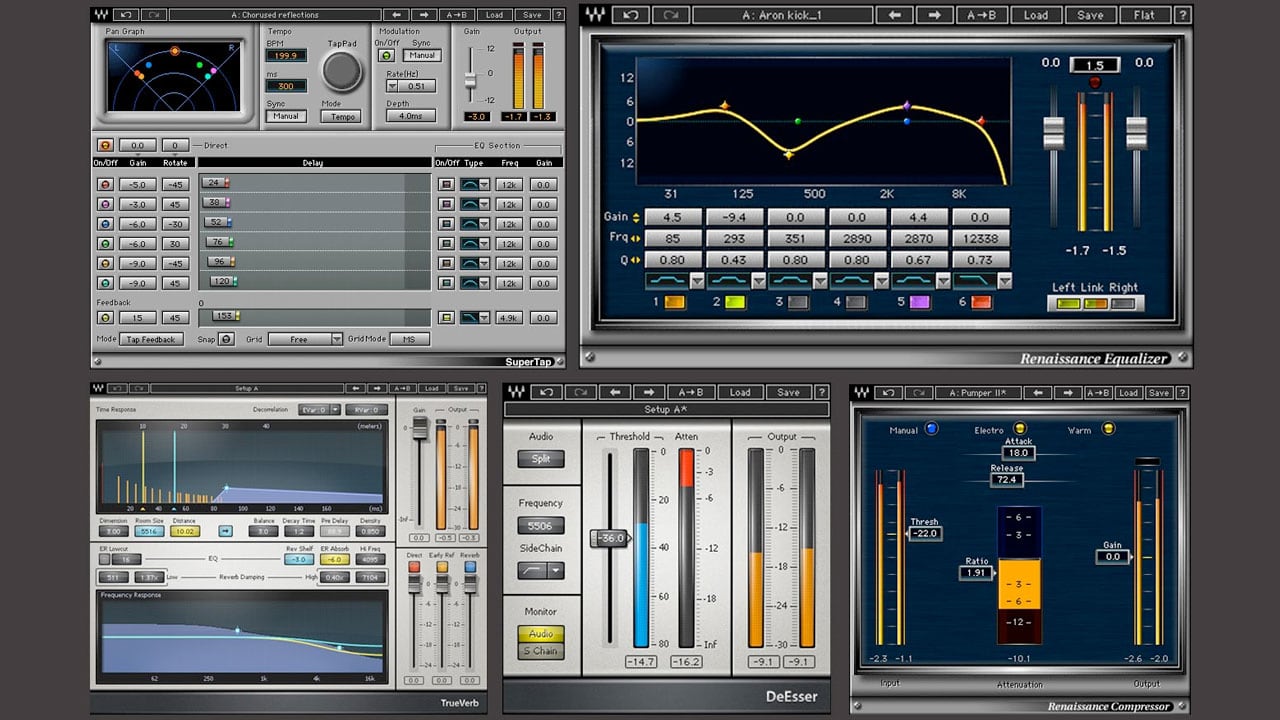The image size is (1280, 720).
Task: Click the Waves logo in DeEsser
Action: point(516,392)
